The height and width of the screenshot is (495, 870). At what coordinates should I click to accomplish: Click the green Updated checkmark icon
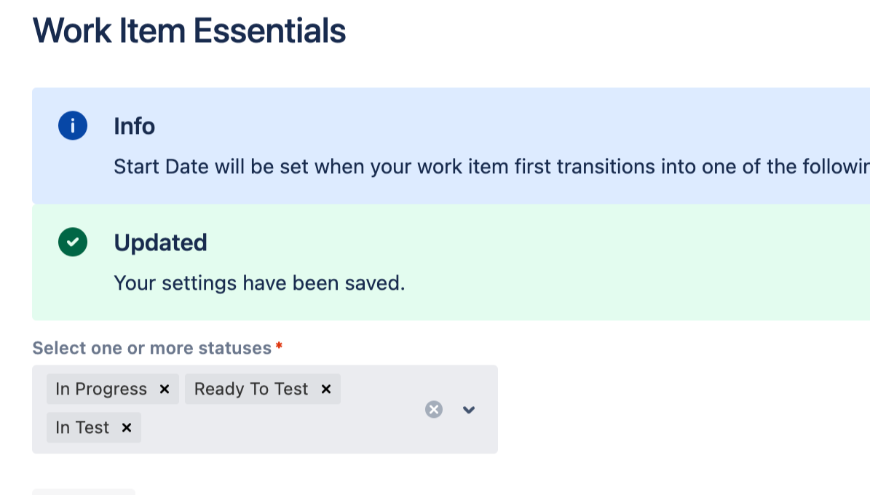point(72,242)
